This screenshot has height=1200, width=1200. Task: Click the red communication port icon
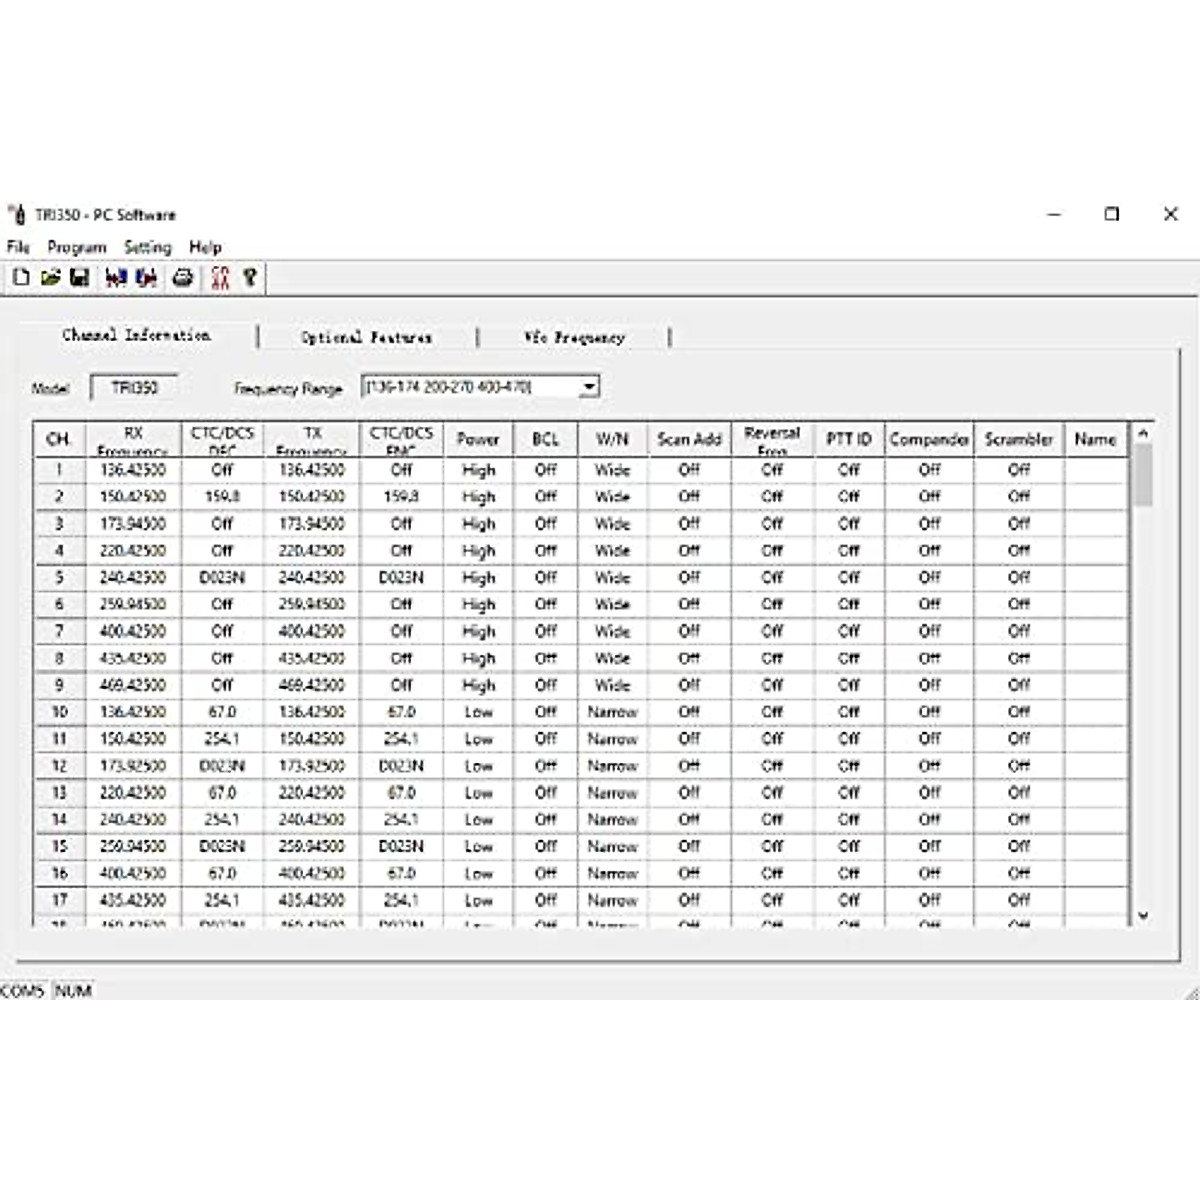(x=220, y=278)
